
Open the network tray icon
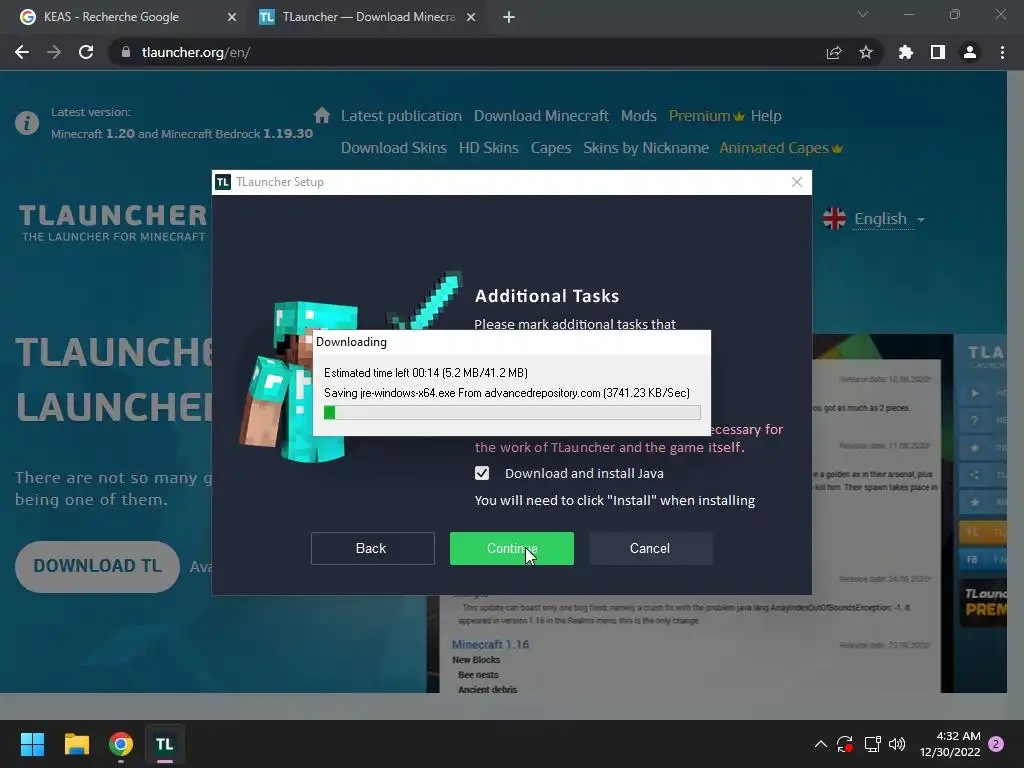(872, 744)
